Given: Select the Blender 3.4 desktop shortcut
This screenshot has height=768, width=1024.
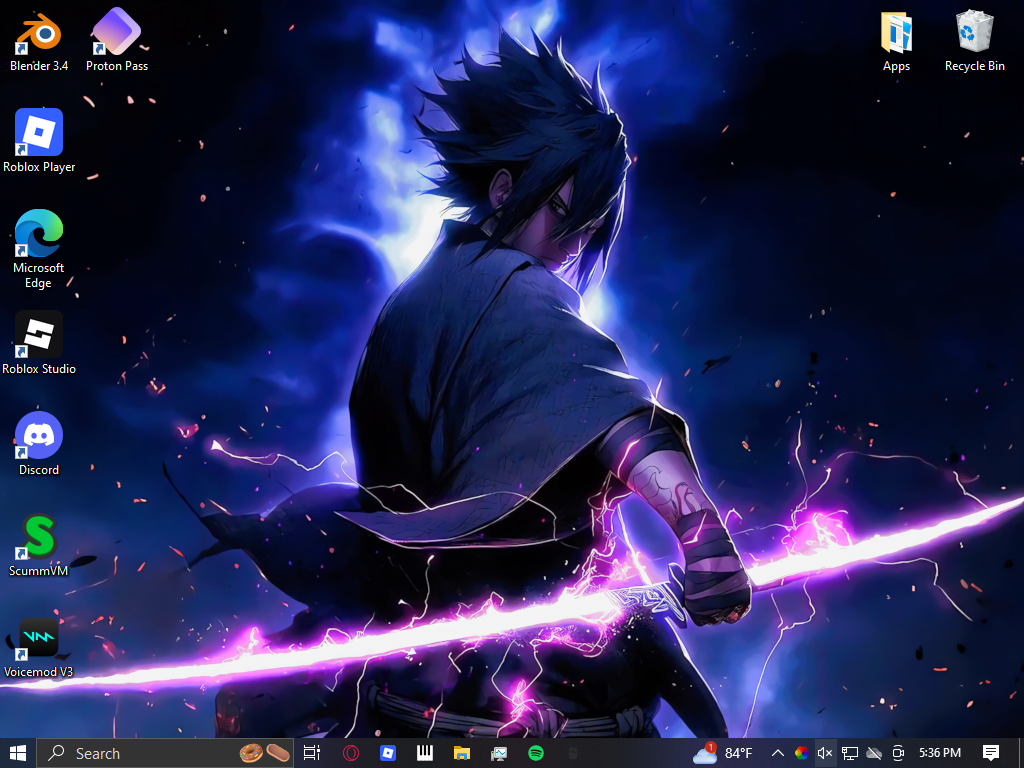Looking at the screenshot, I should coord(39,40).
